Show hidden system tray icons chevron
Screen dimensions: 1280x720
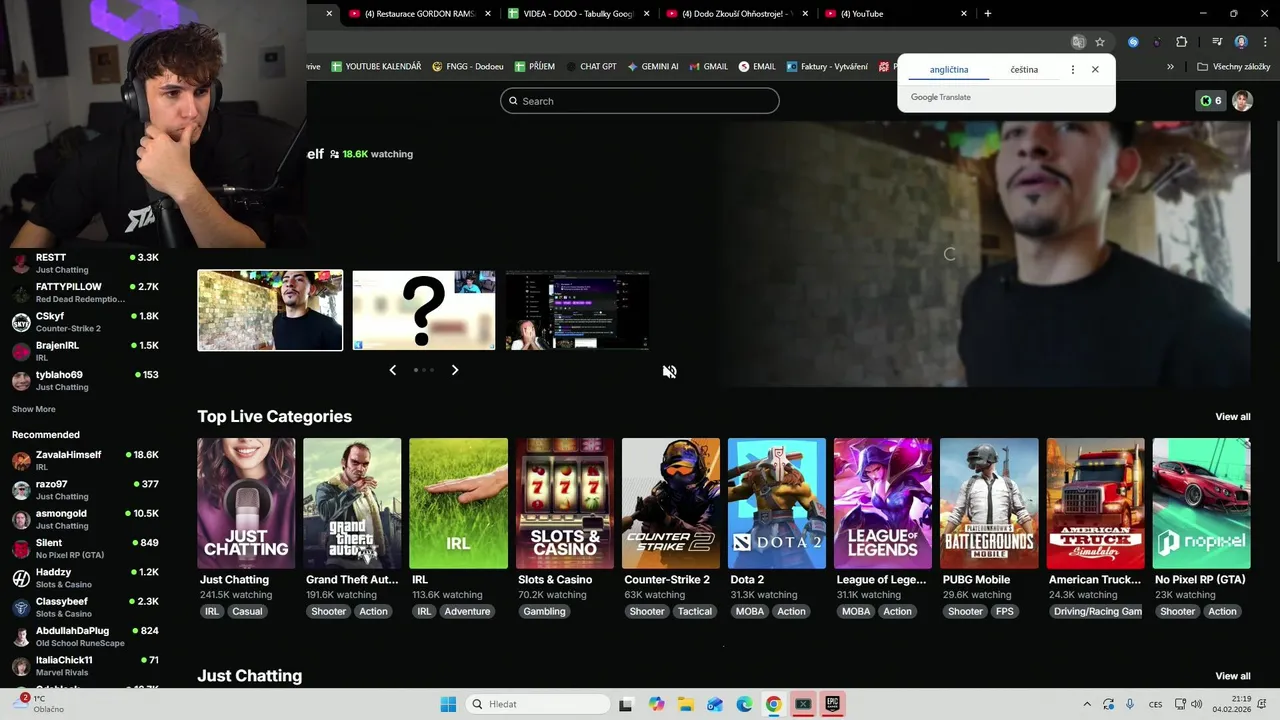tap(1088, 704)
